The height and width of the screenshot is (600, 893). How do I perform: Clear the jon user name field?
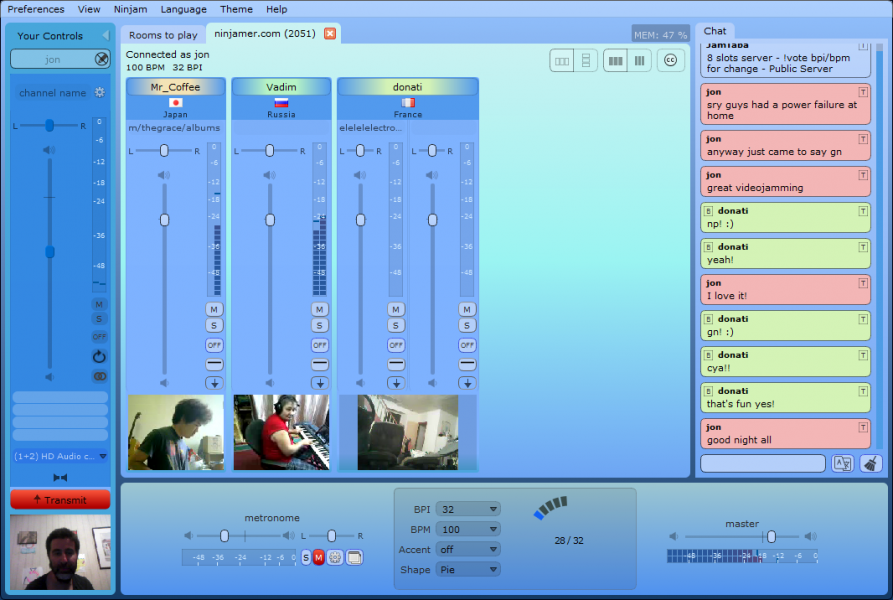pyautogui.click(x=101, y=59)
